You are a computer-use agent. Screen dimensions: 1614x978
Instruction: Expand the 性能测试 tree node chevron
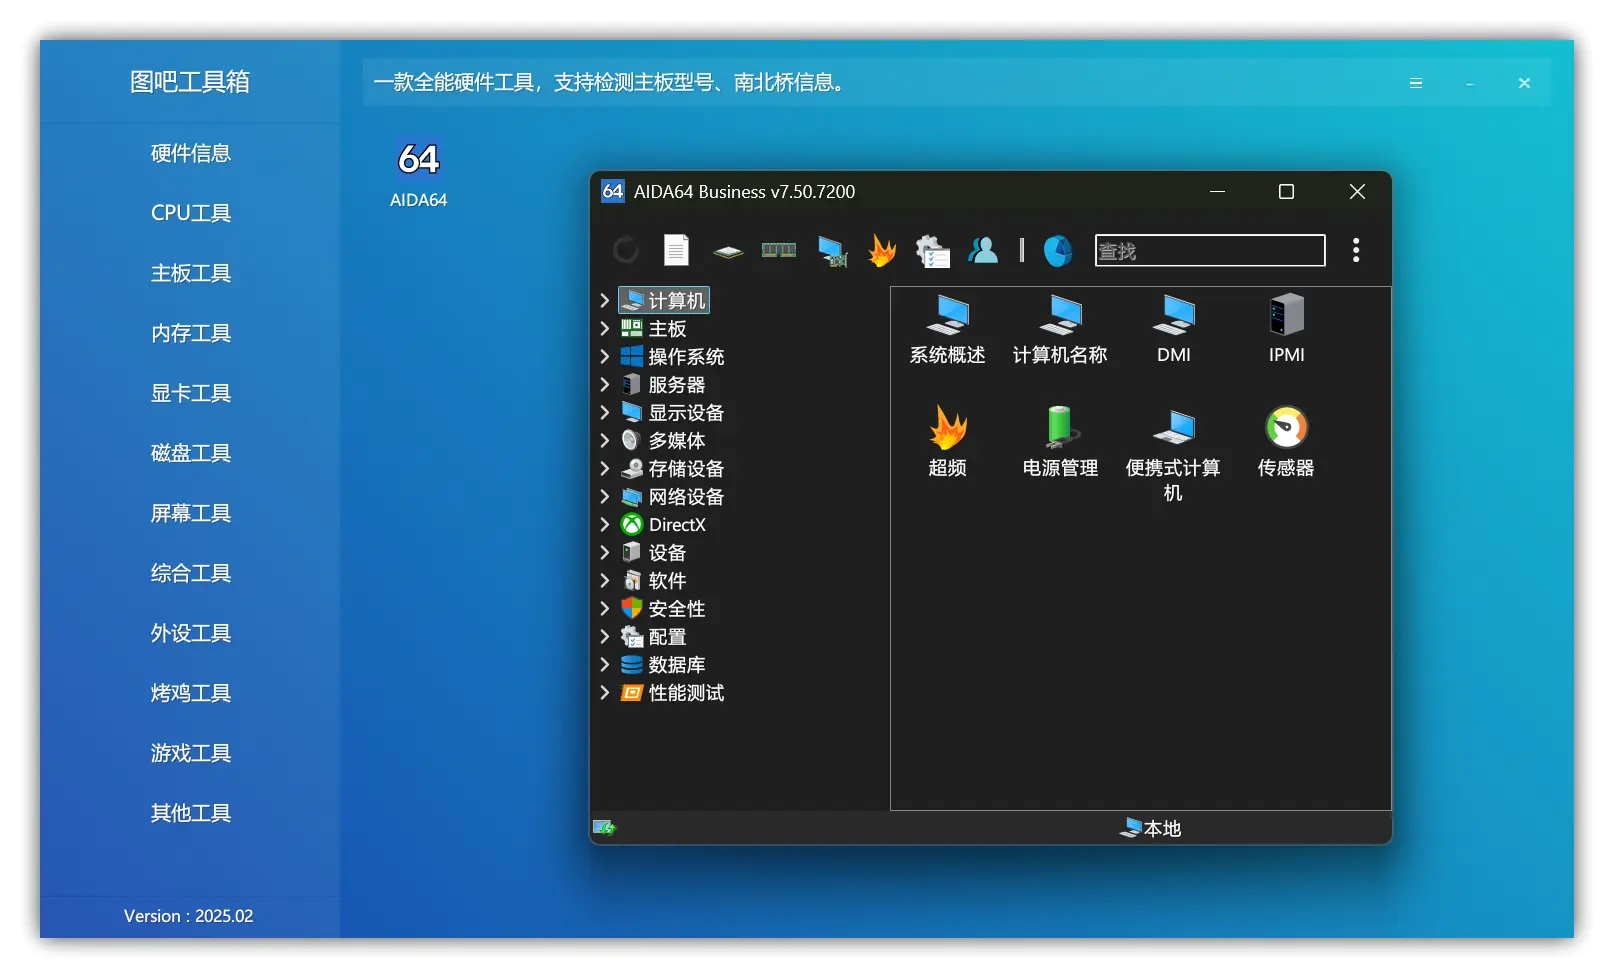[604, 692]
